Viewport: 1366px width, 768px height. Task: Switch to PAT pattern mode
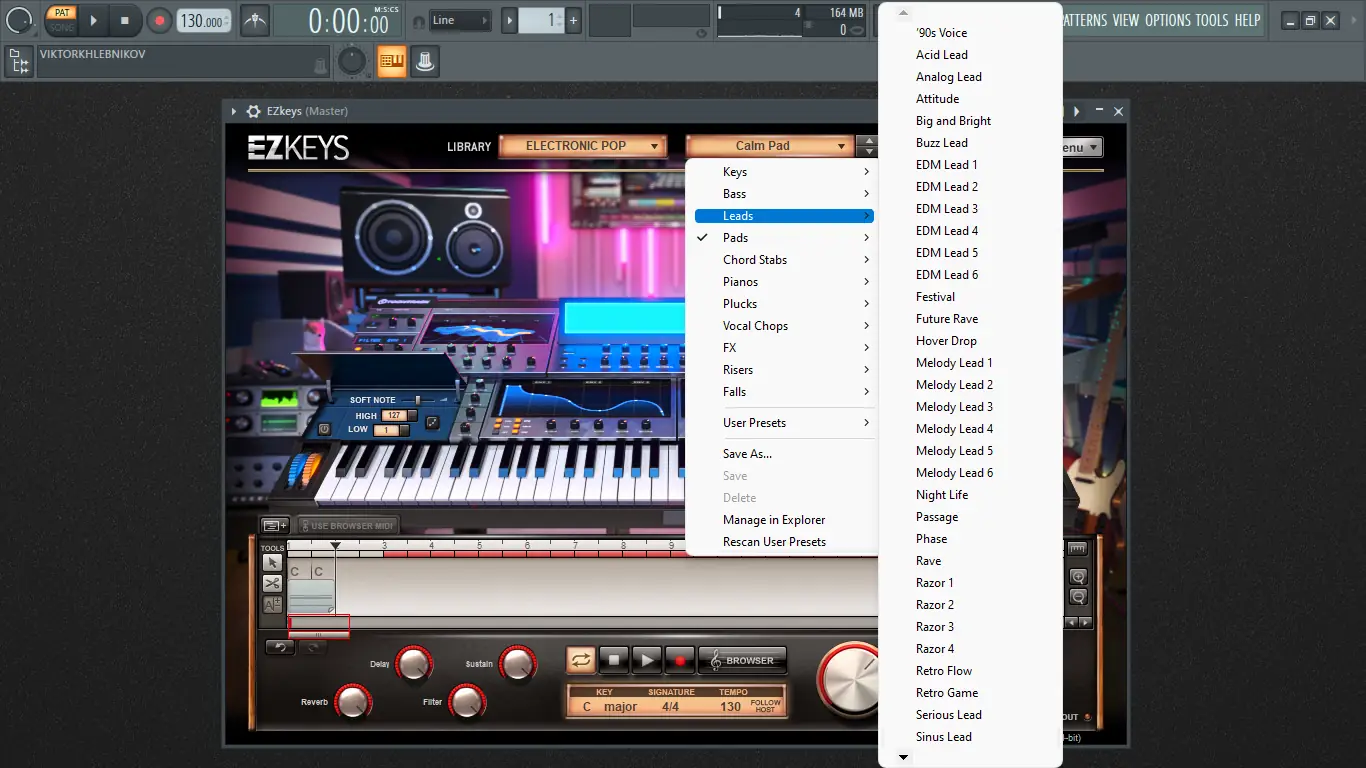[62, 13]
